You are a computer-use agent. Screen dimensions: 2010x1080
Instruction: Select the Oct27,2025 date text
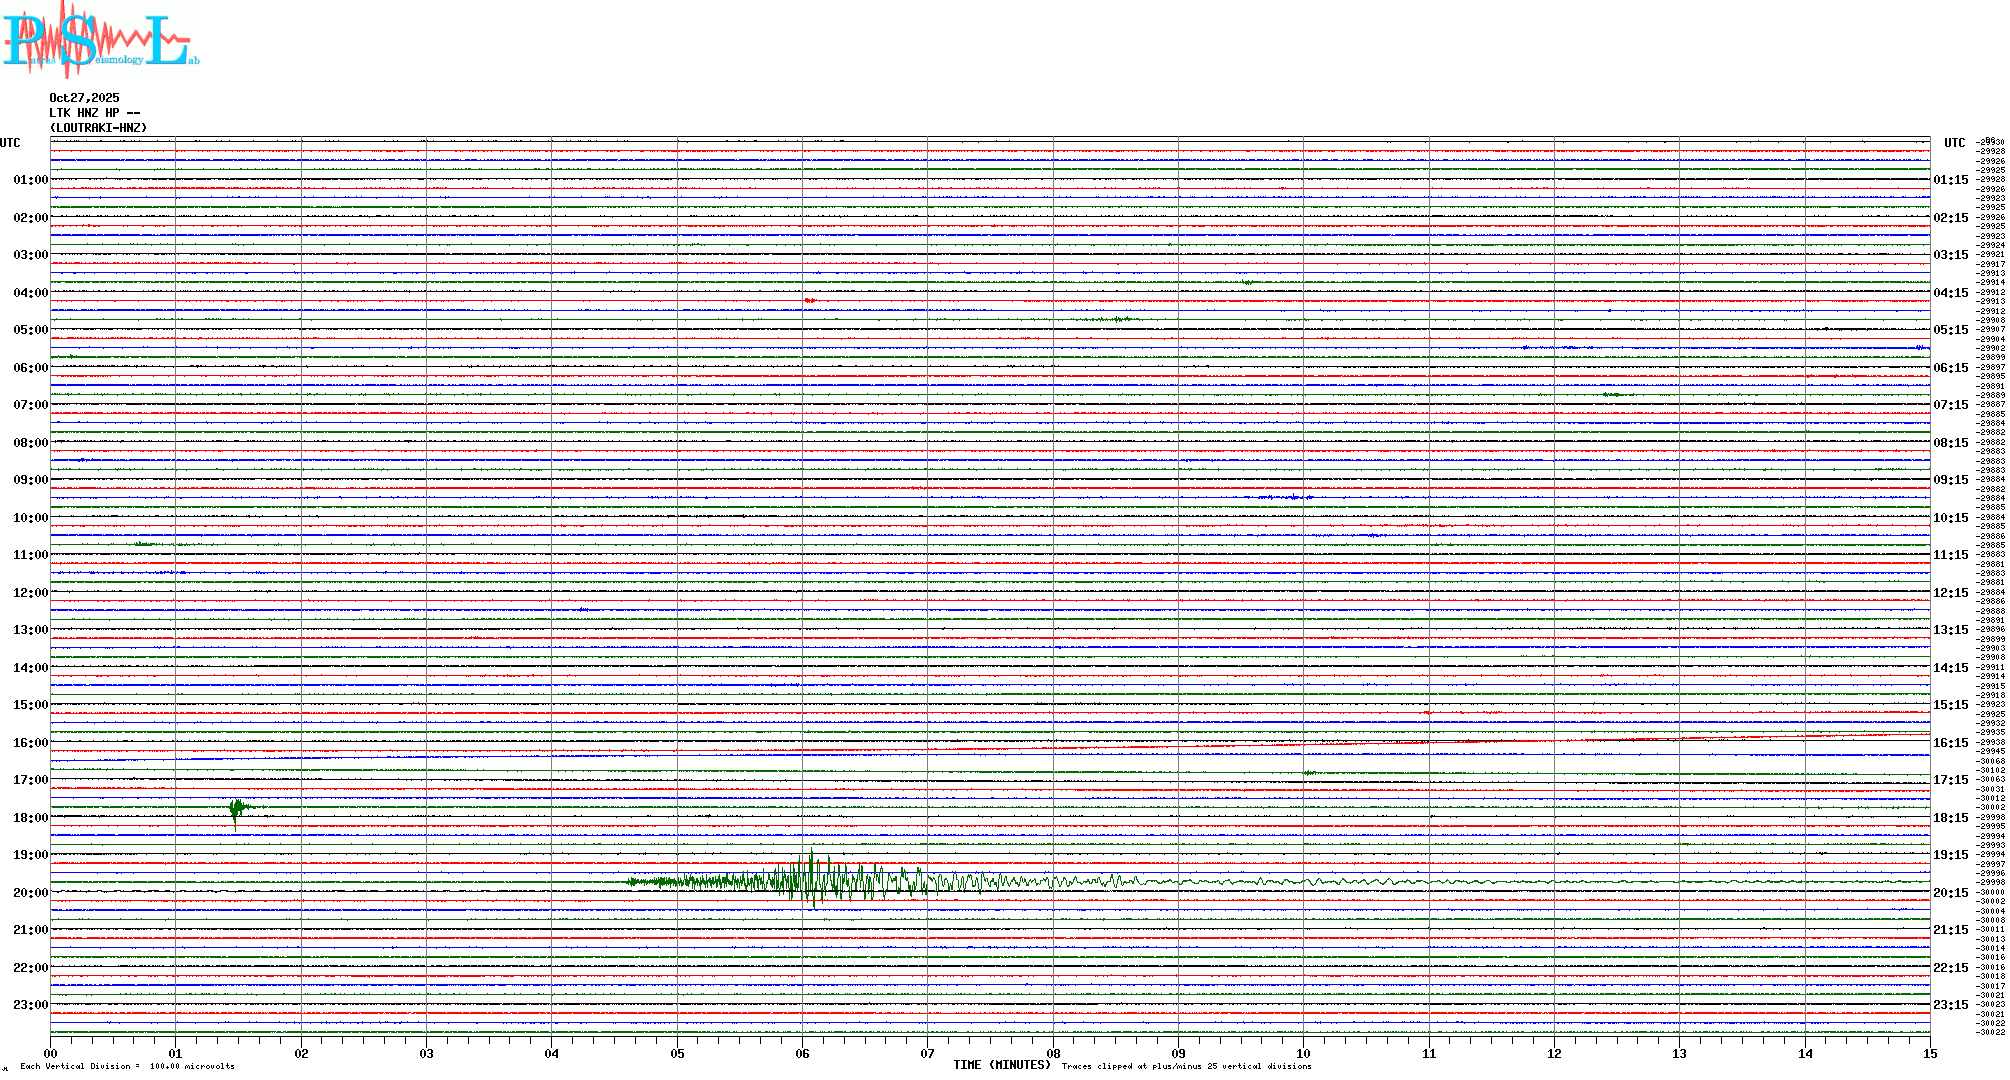click(84, 98)
